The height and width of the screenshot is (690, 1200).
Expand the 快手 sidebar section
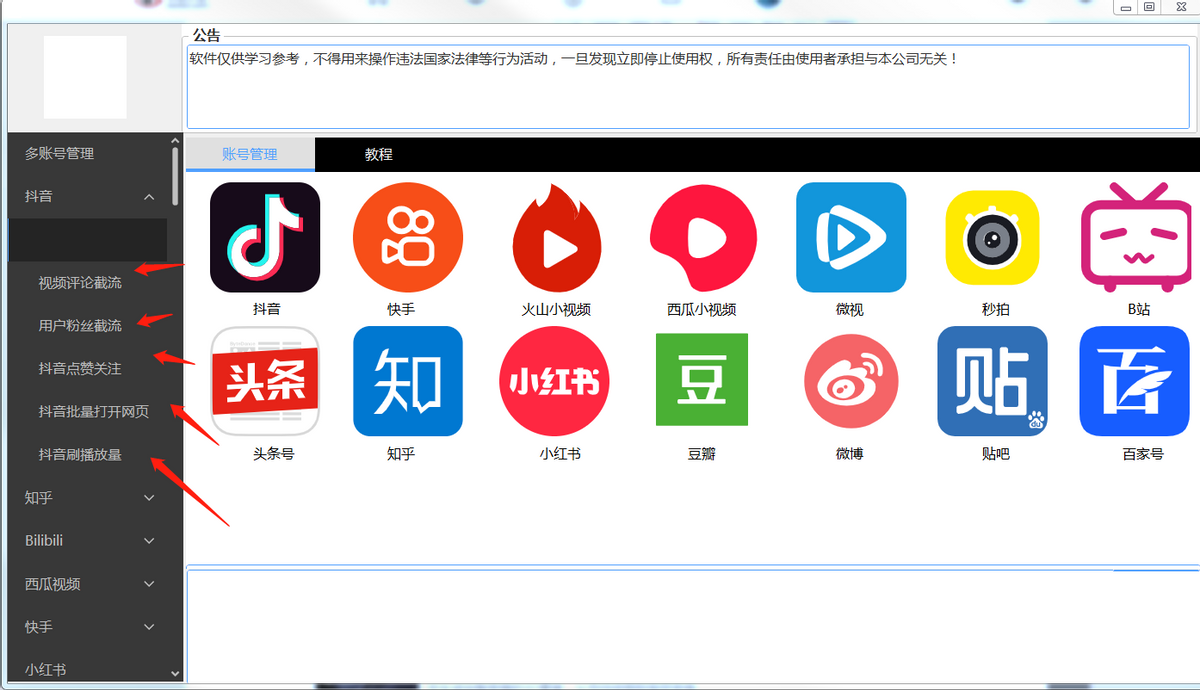87,627
